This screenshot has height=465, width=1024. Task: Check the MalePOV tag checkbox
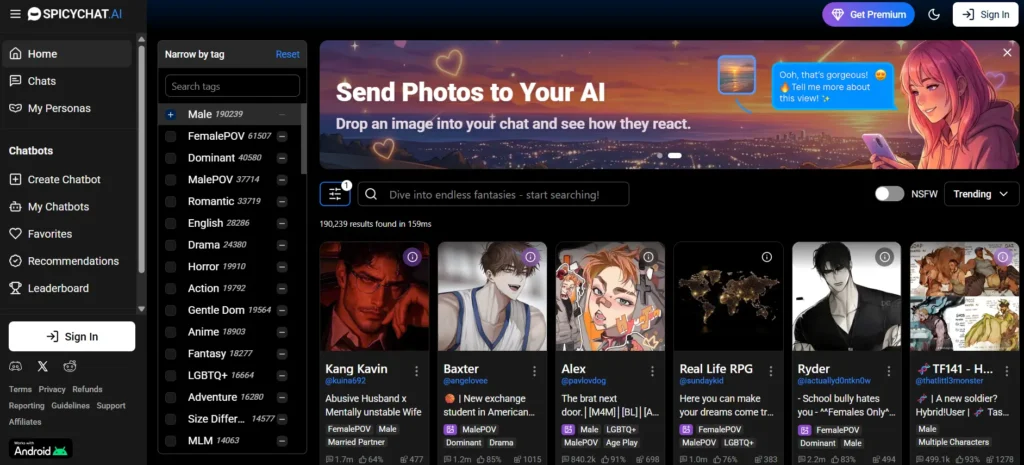[x=170, y=180]
